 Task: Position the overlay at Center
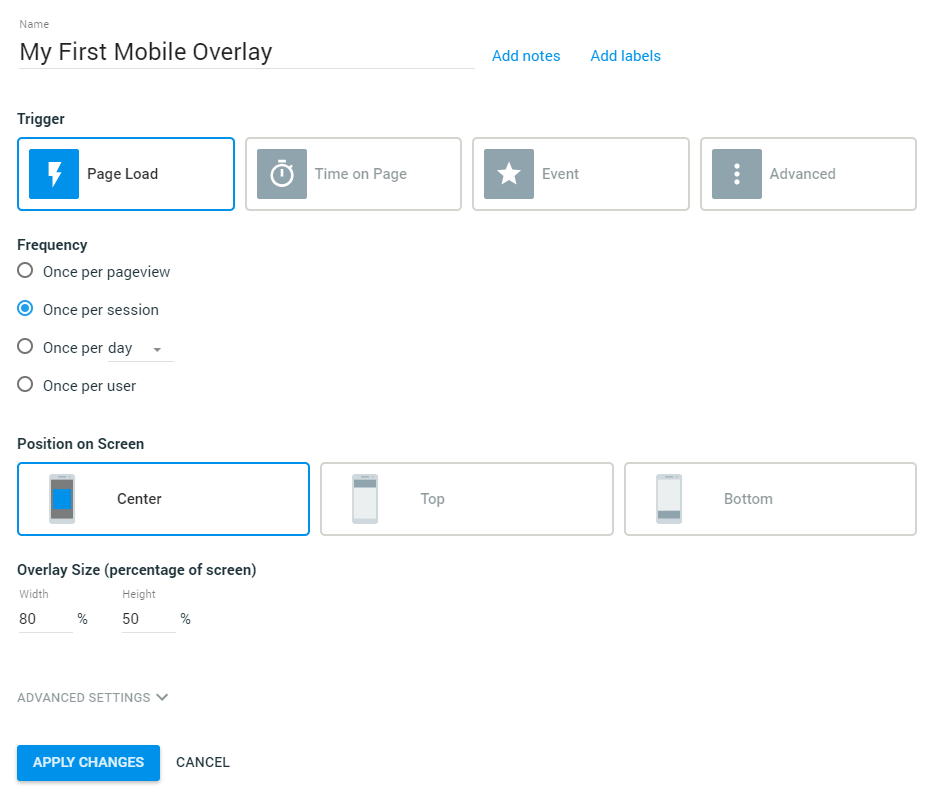[163, 499]
